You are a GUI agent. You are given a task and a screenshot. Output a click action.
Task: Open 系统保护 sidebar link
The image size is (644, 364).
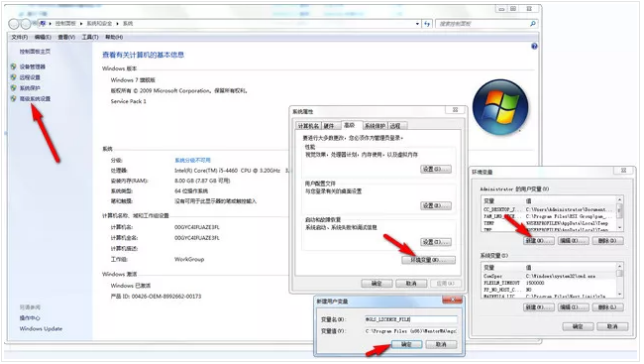(x=30, y=88)
